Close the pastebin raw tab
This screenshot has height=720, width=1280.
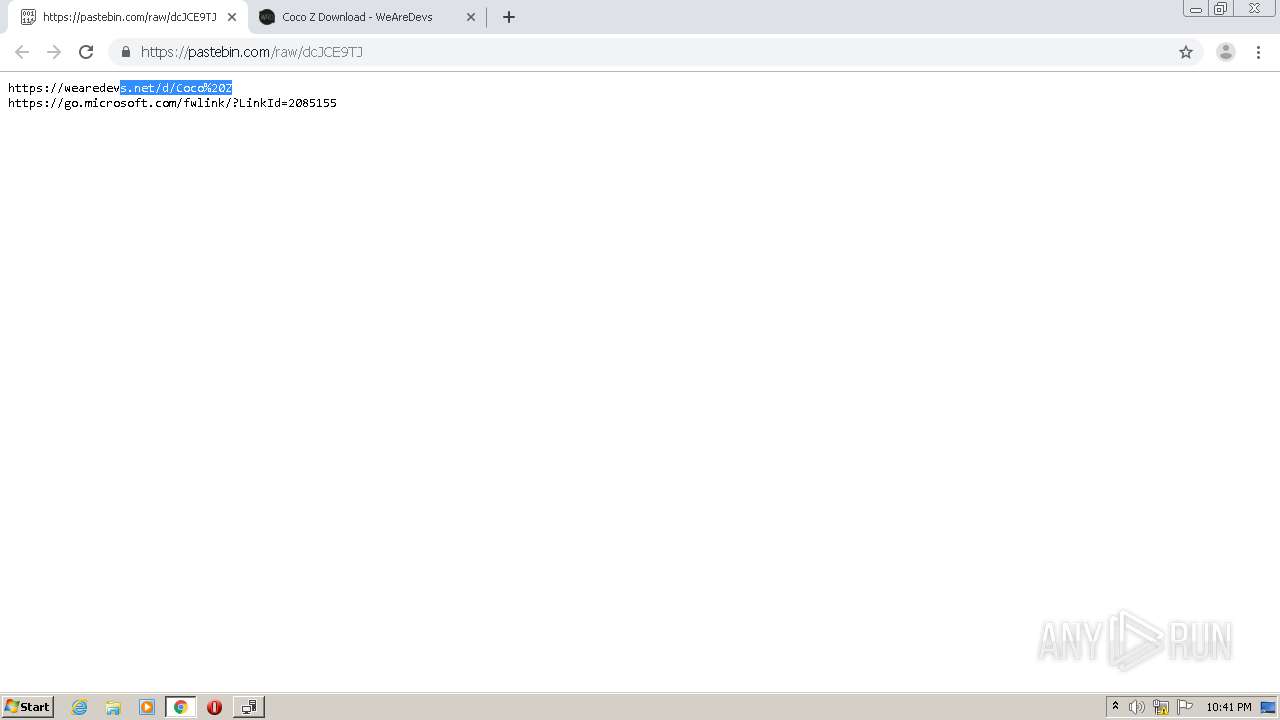point(232,17)
